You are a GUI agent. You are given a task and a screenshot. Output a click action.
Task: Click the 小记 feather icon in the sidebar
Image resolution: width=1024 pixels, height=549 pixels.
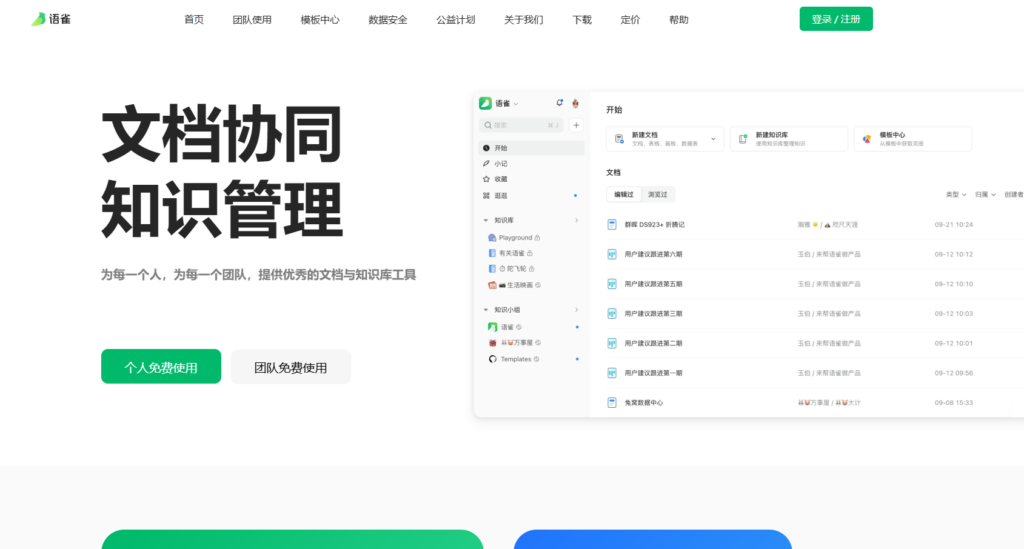click(x=486, y=163)
